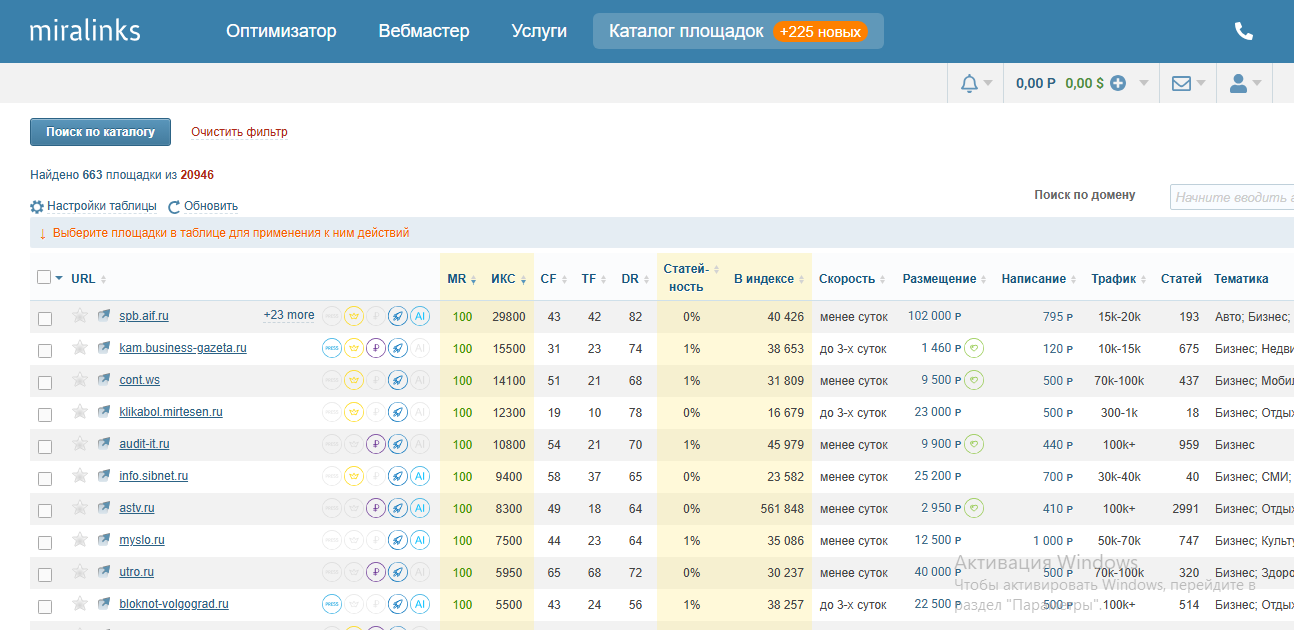The height and width of the screenshot is (630, 1294).
Task: Click the AI icon in the info.sibnet.ru row
Action: click(420, 476)
